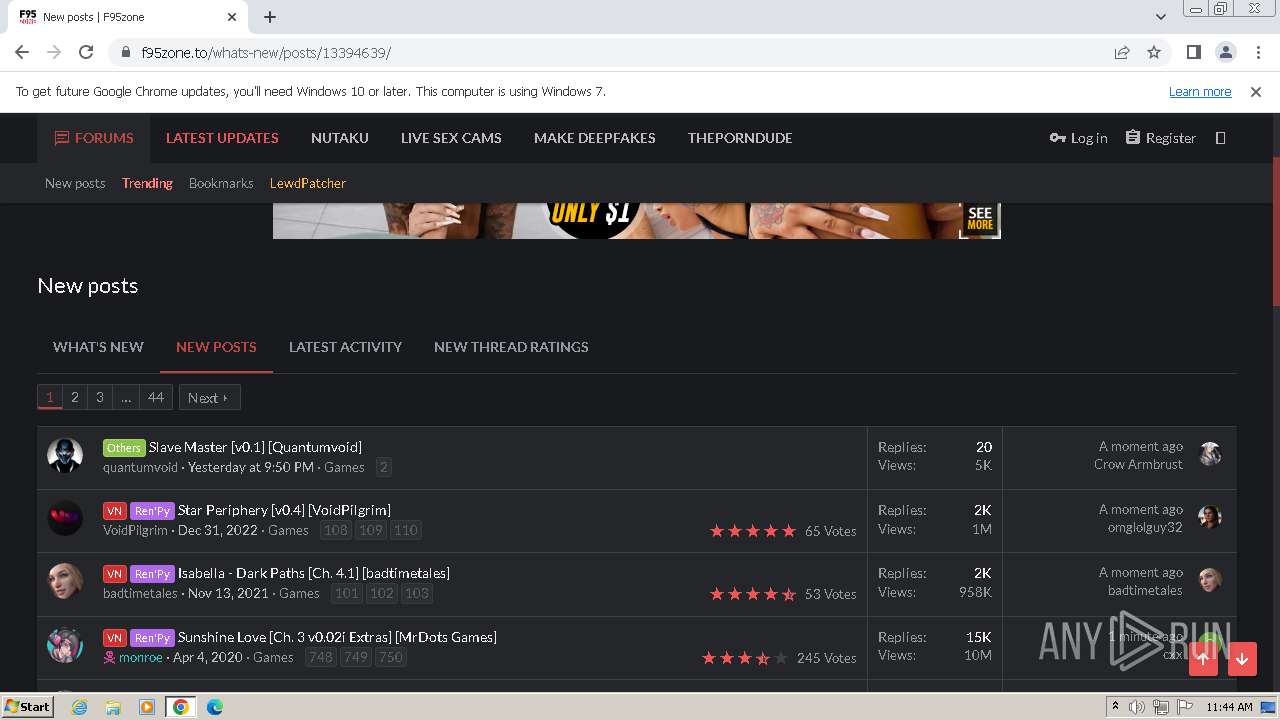The image size is (1280, 720).
Task: Open the Sunshine Love [Ch. 3] thread
Action: [x=337, y=637]
